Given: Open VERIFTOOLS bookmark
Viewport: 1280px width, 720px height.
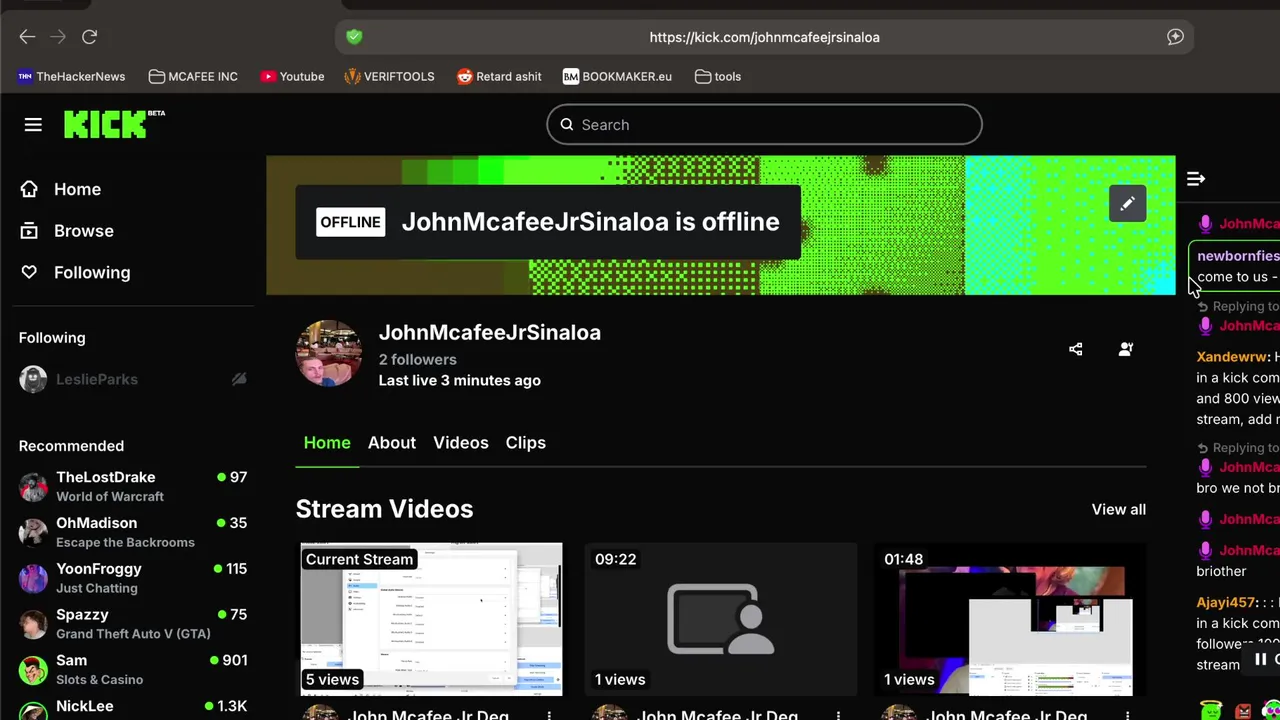Looking at the screenshot, I should pos(389,76).
